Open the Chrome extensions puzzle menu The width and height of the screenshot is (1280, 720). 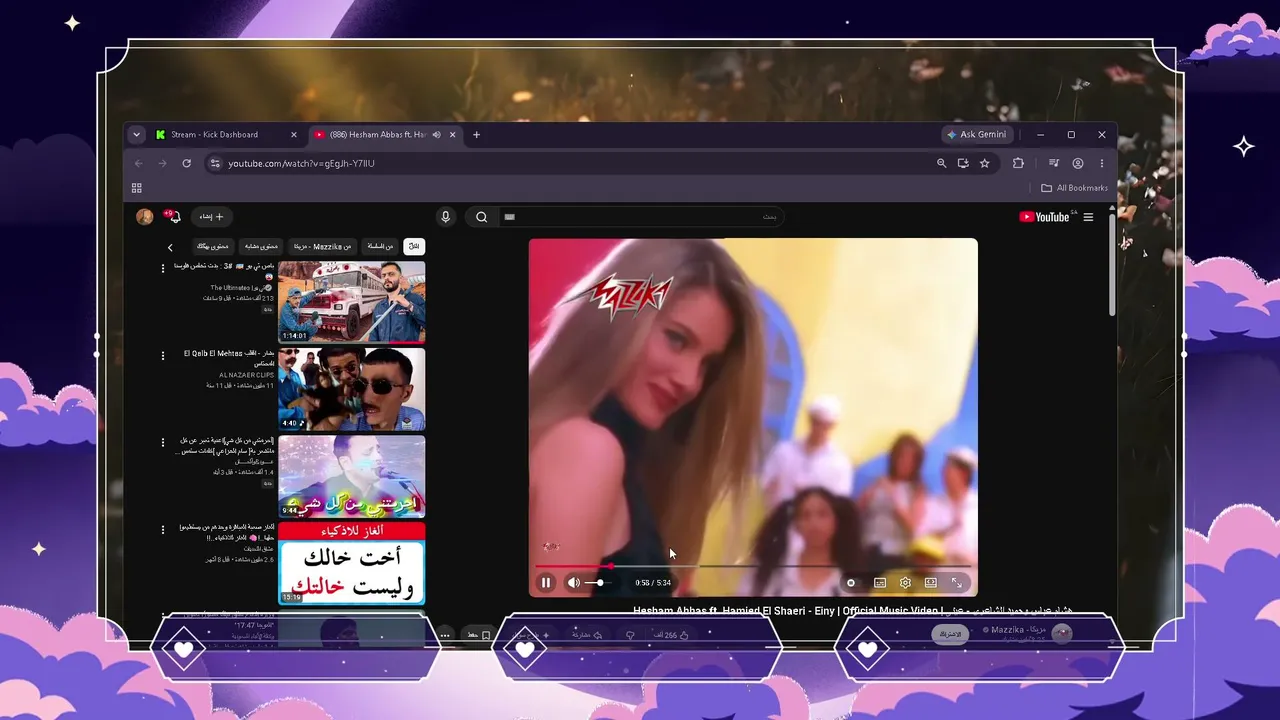click(1018, 163)
